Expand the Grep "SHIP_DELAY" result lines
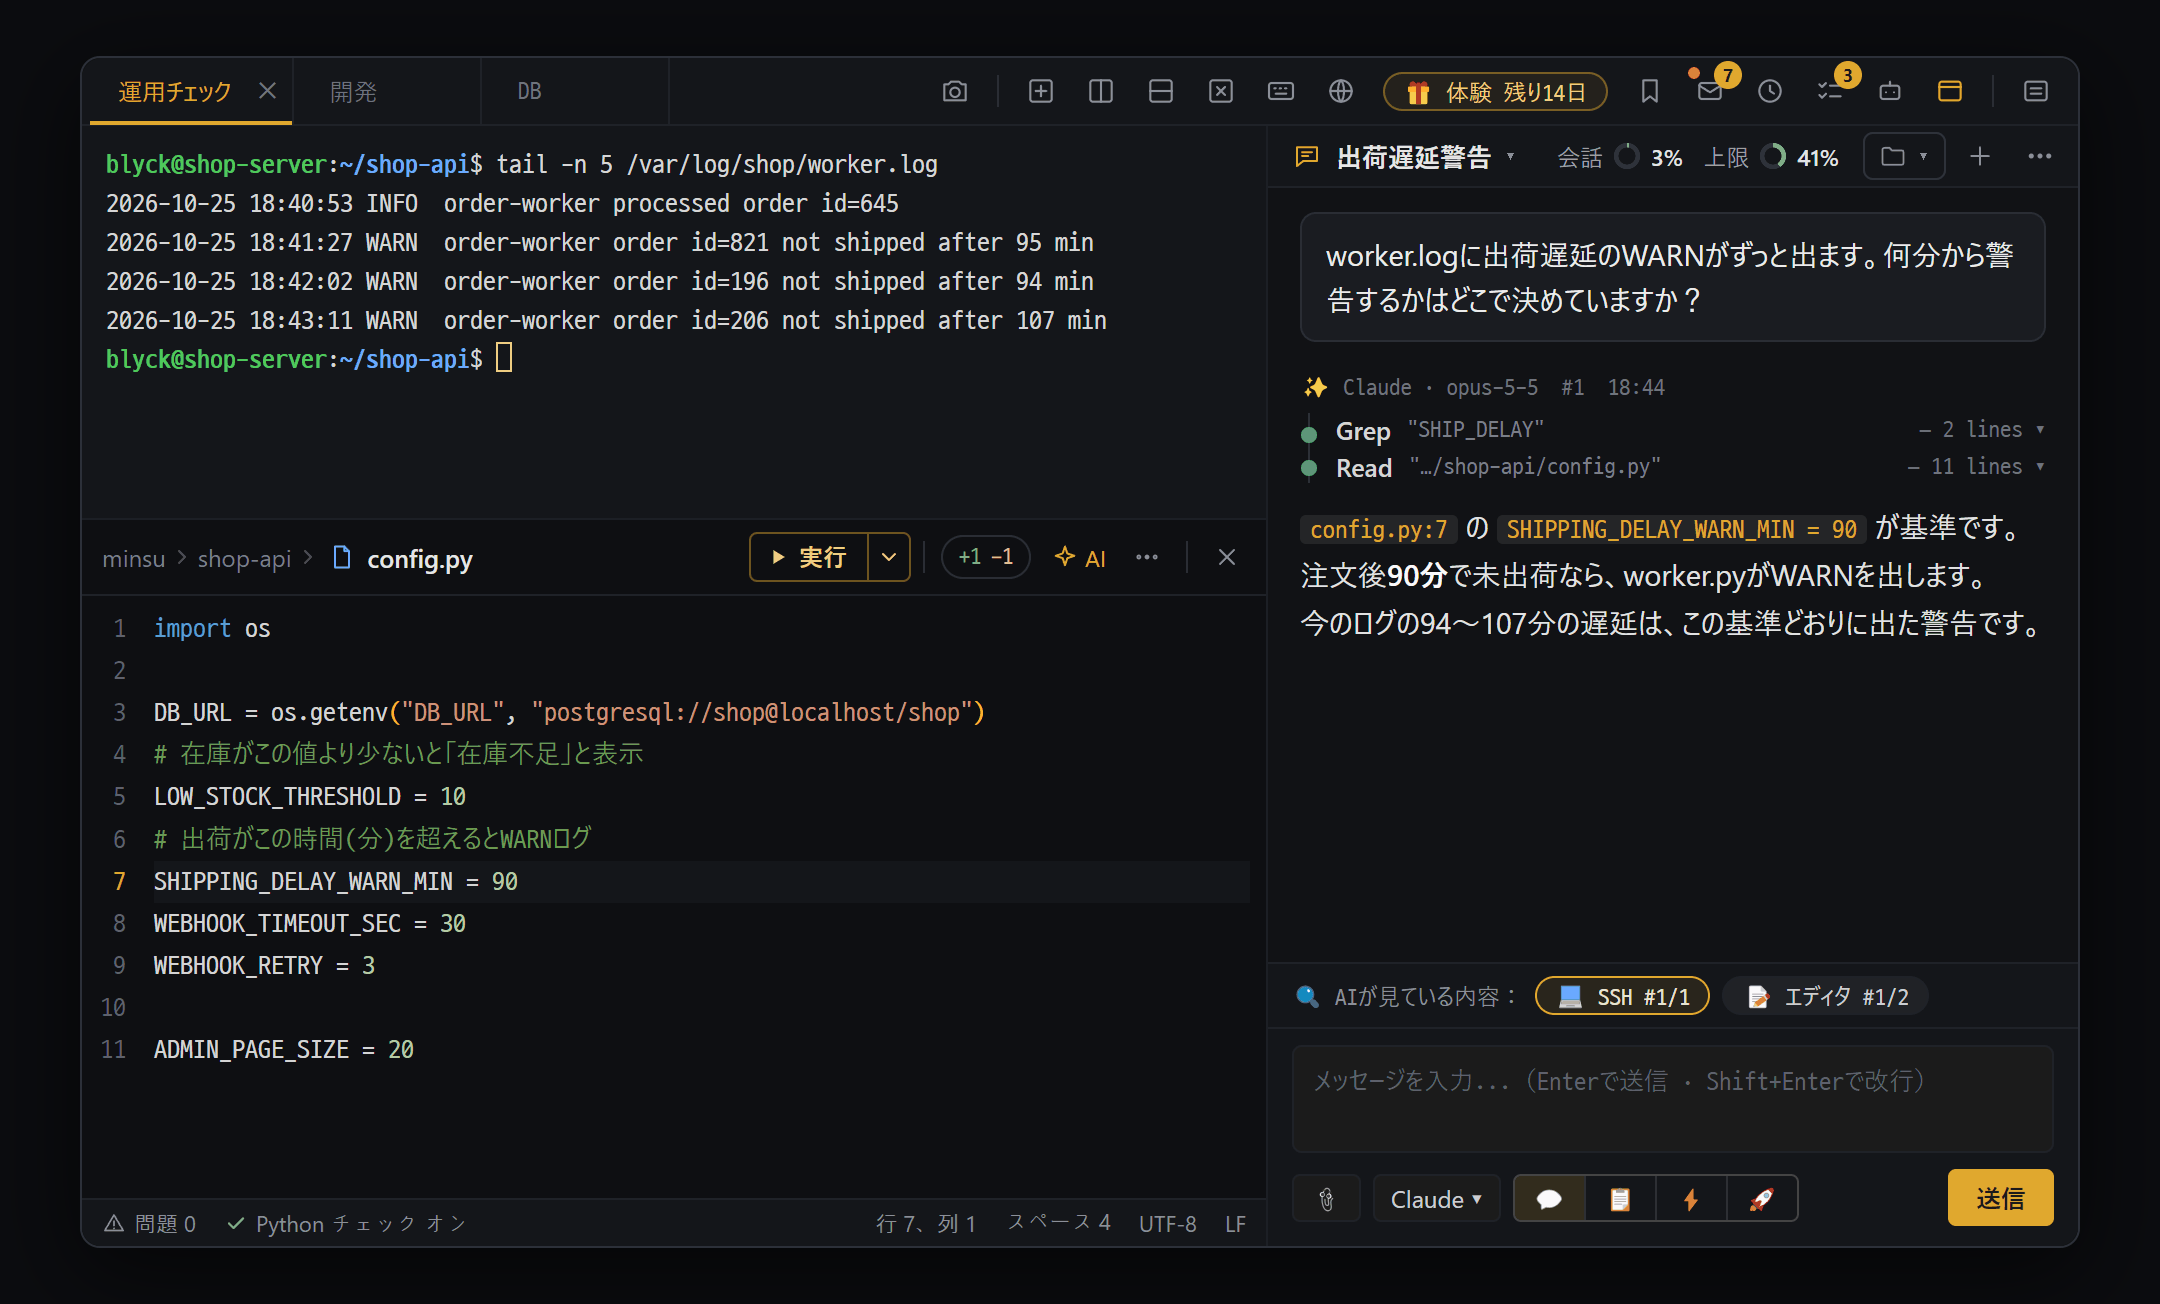 (x=1982, y=430)
